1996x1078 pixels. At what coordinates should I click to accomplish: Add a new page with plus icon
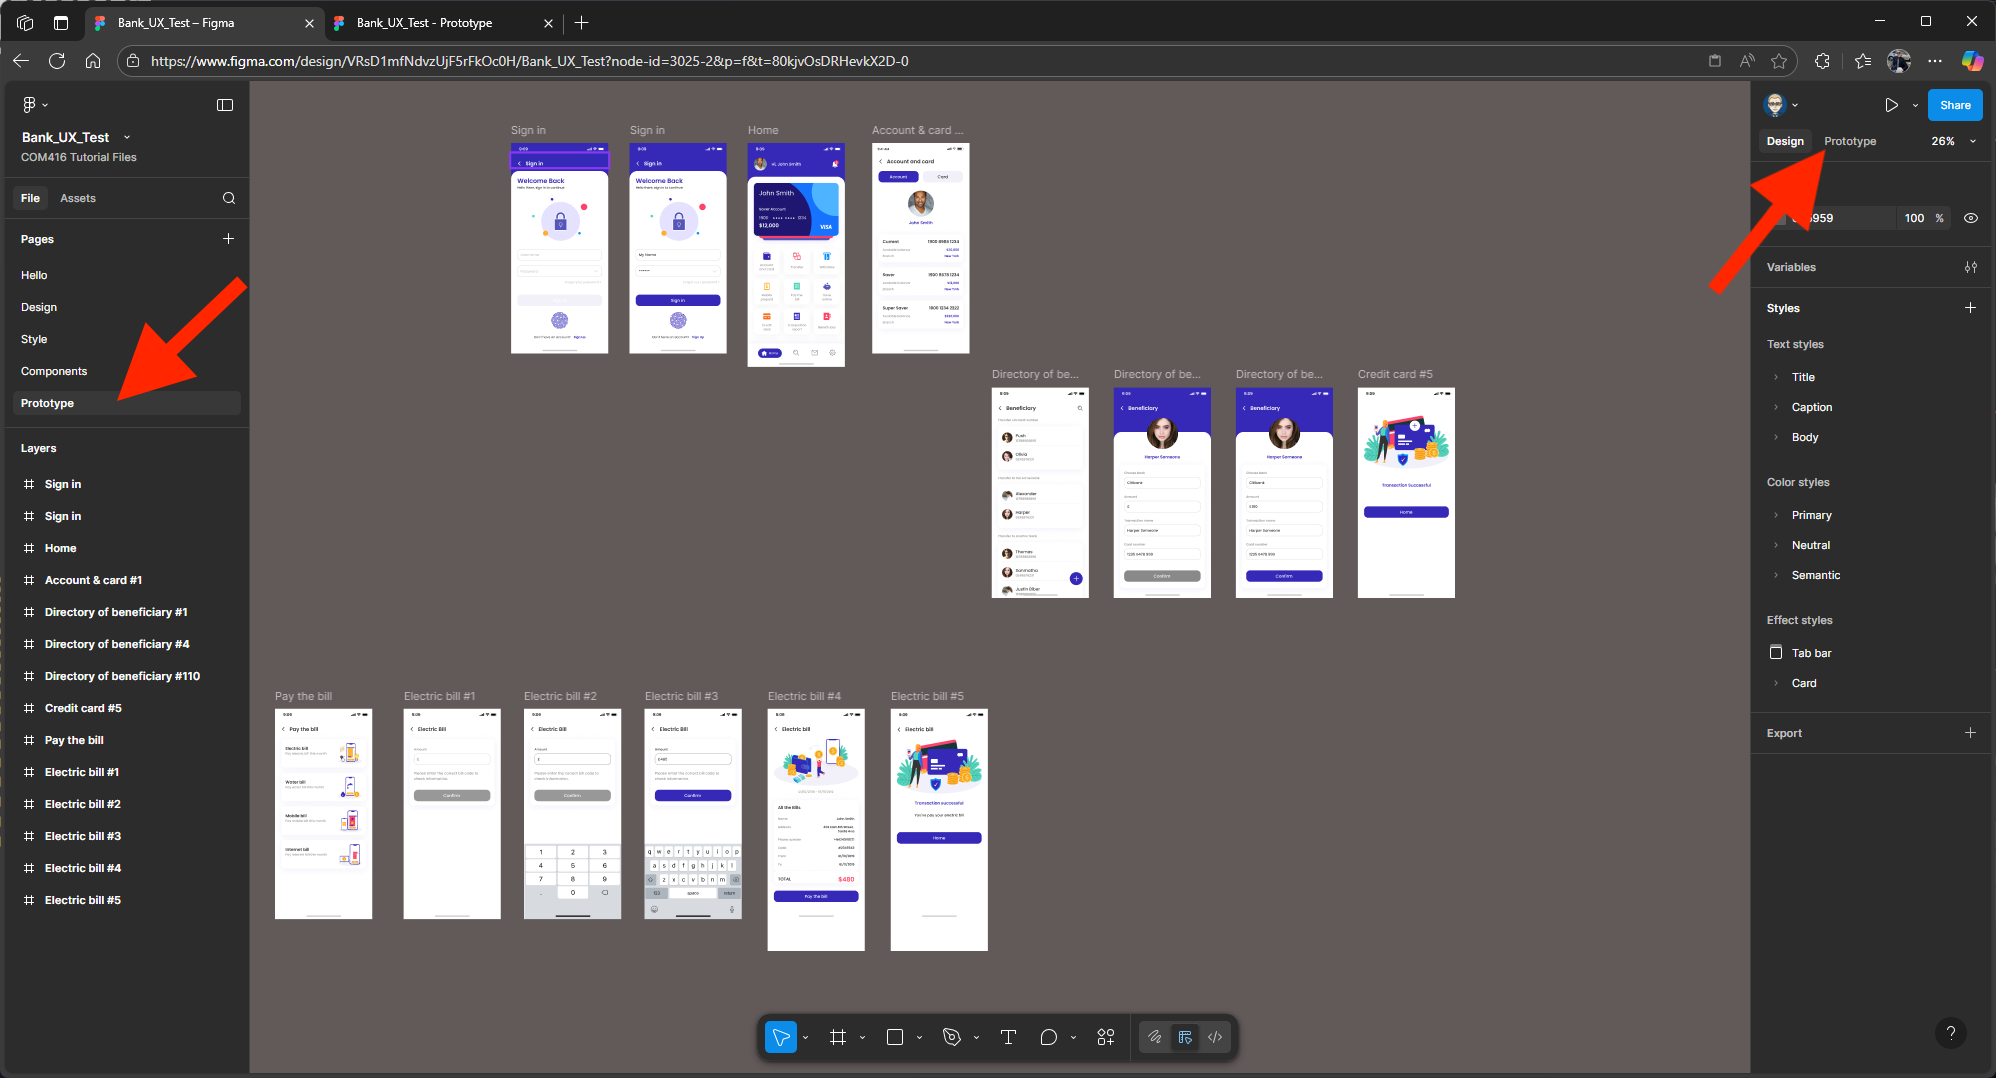tap(228, 239)
